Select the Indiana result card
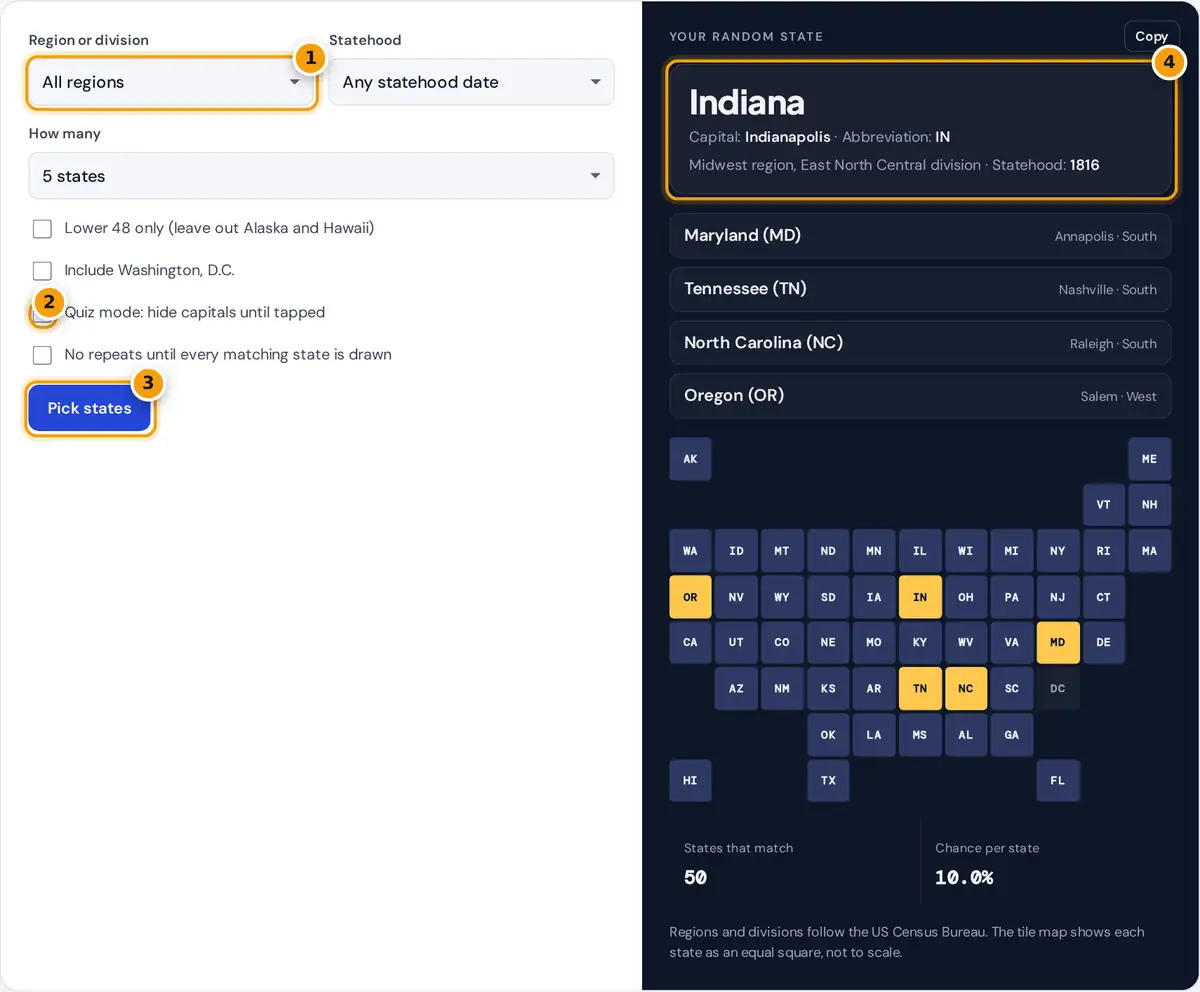1200x992 pixels. tap(920, 129)
